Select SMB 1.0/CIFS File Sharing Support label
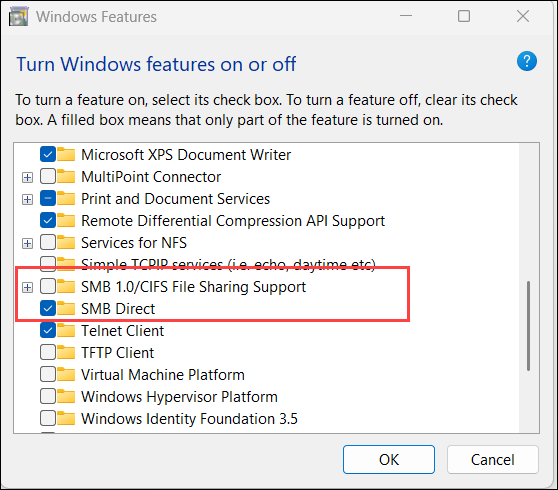The height and width of the screenshot is (490, 558). click(193, 287)
